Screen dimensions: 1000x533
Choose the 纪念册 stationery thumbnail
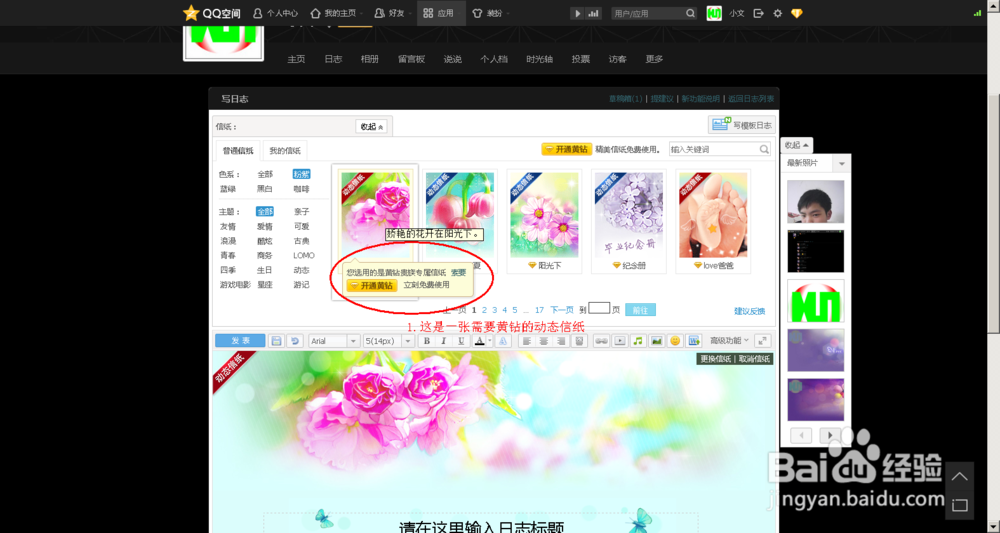click(x=628, y=215)
